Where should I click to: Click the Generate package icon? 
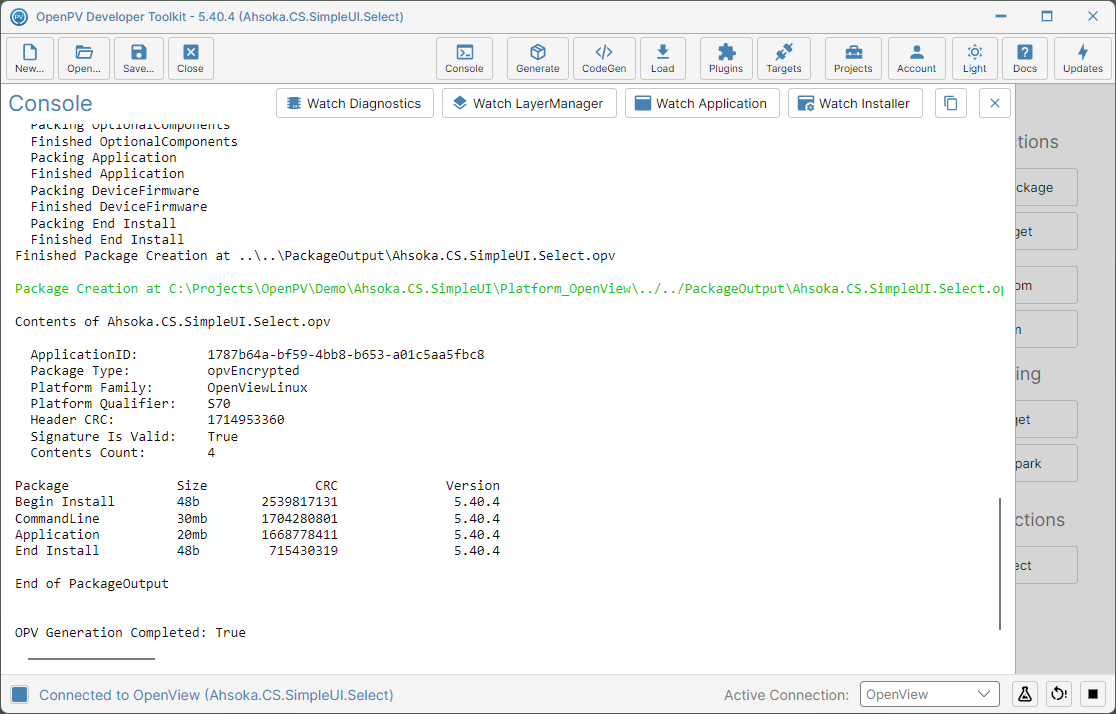pyautogui.click(x=537, y=58)
